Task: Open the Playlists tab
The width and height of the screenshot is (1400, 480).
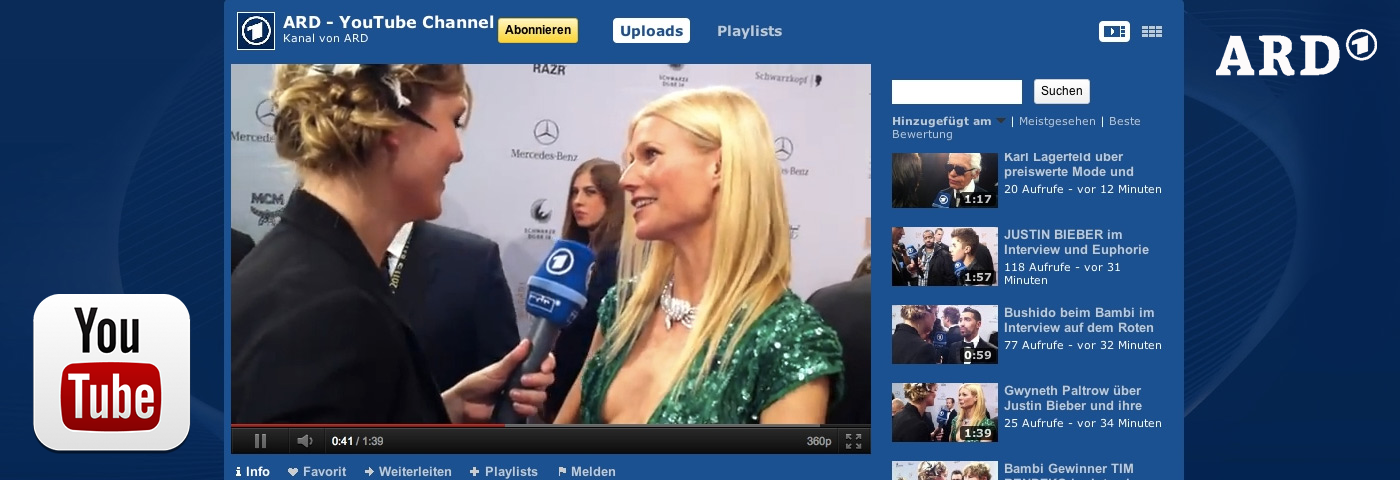Action: 749,31
